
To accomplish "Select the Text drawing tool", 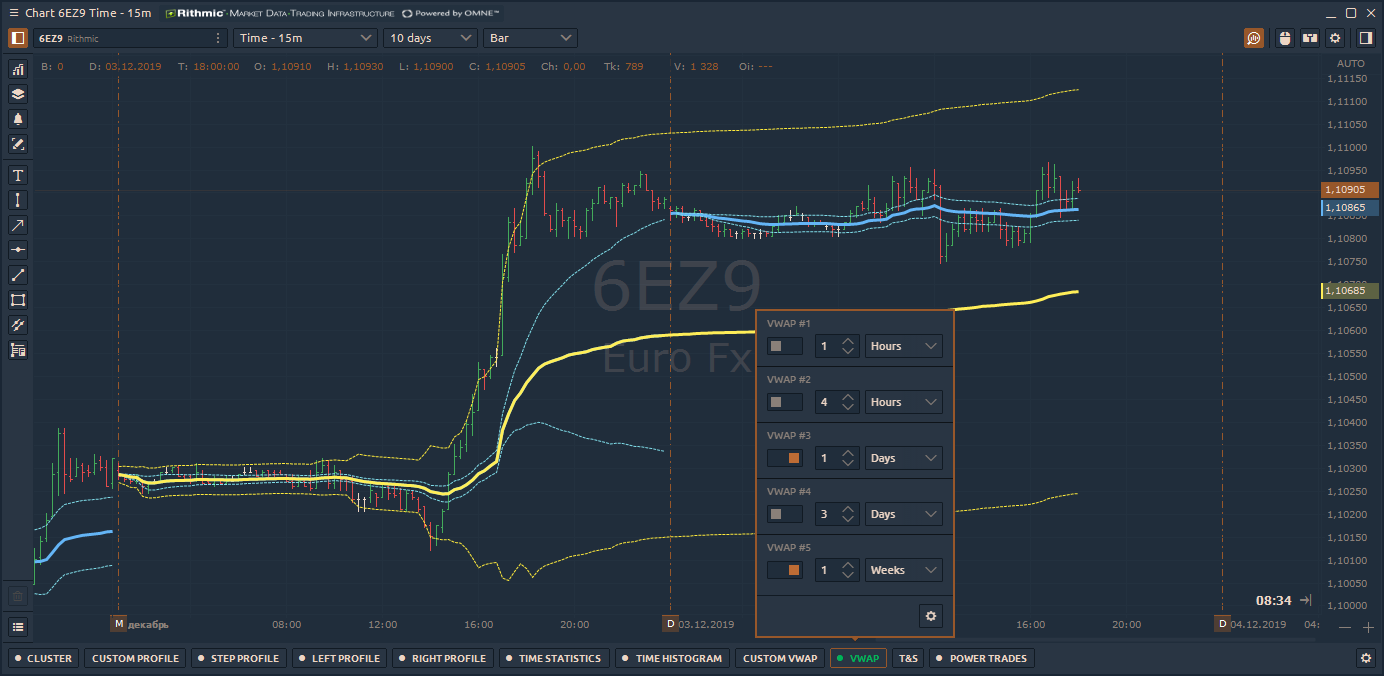I will [x=18, y=175].
